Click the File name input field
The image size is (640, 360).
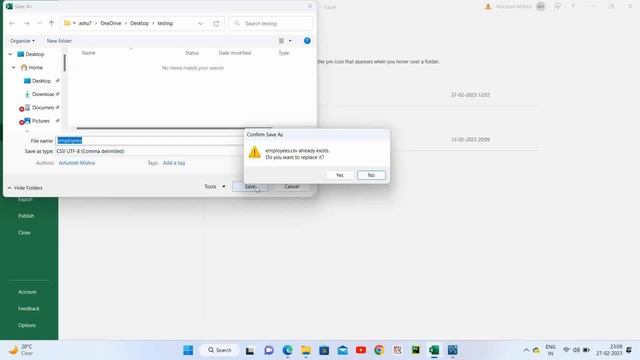(149, 140)
